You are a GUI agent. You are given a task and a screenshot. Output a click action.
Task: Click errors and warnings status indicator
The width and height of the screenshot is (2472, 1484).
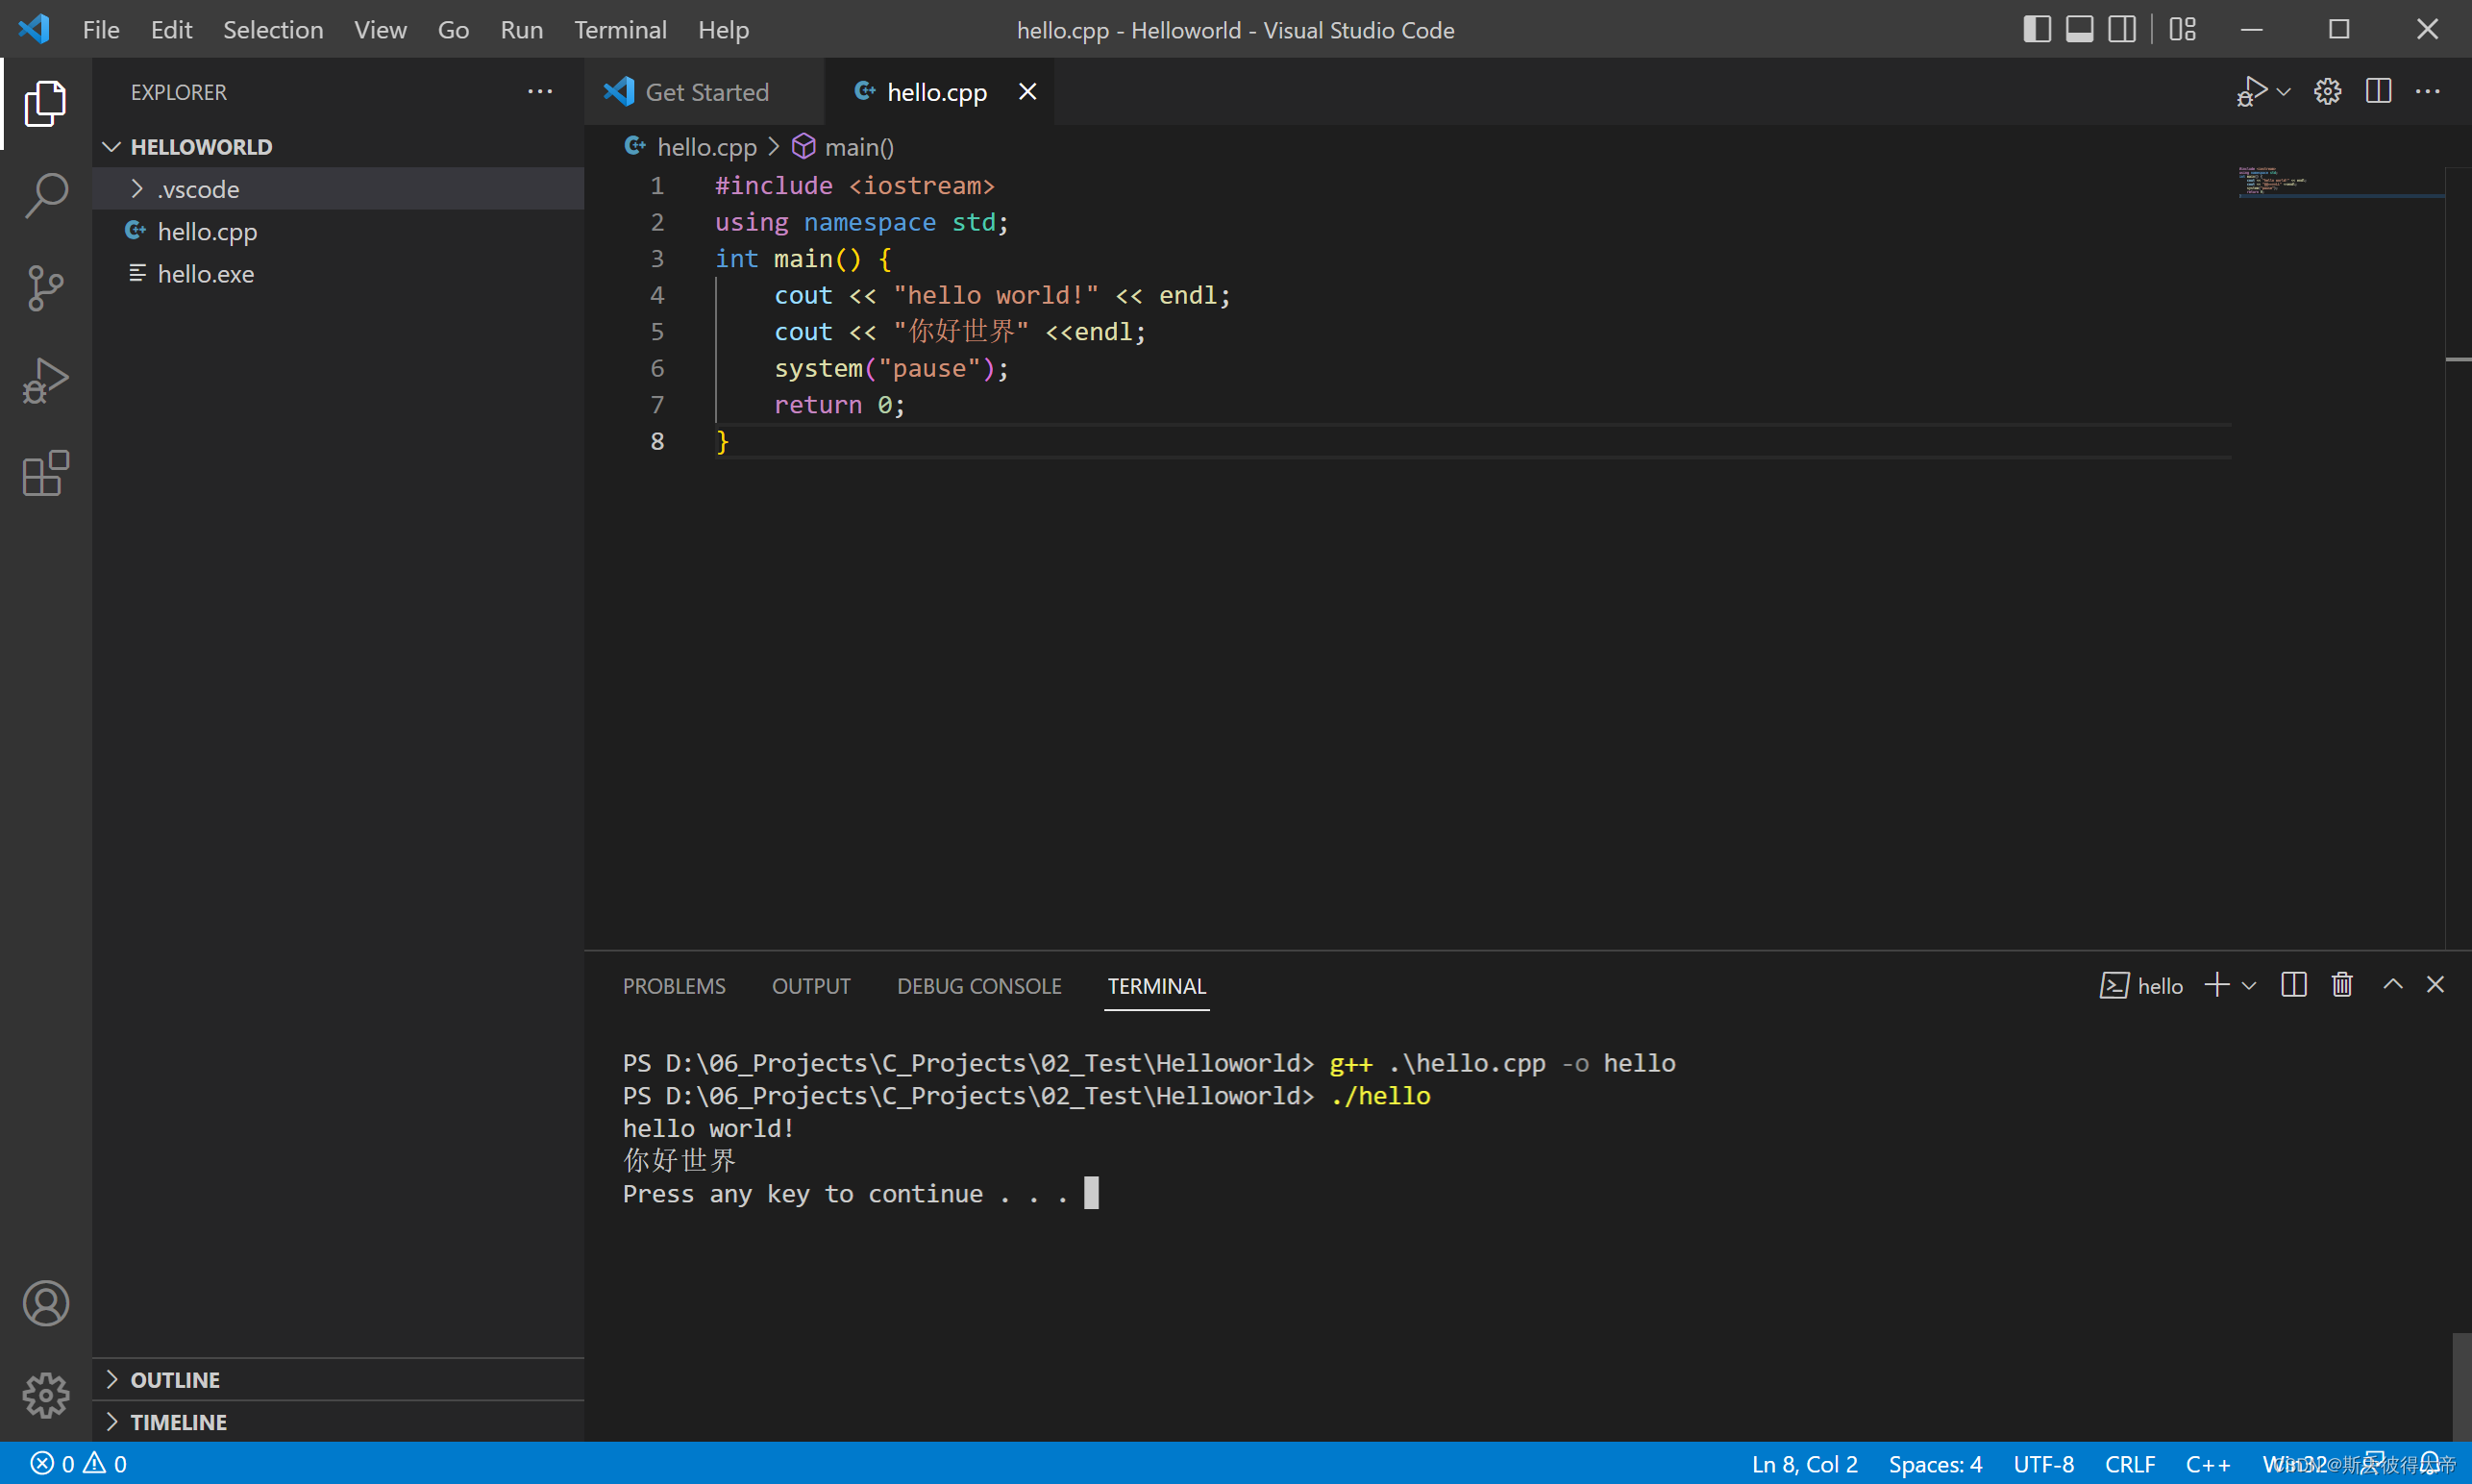79,1463
